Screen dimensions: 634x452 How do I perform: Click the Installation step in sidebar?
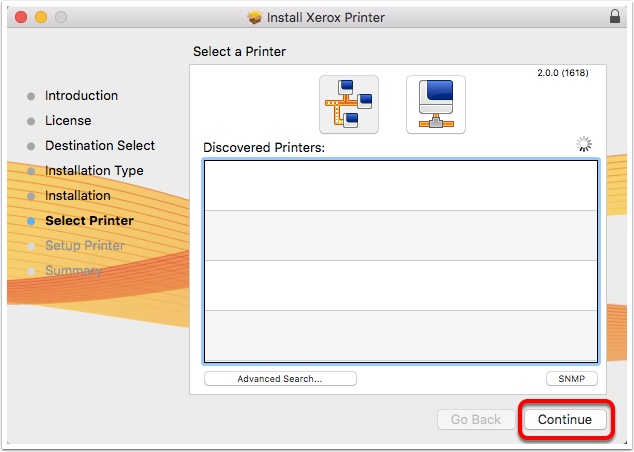78,196
